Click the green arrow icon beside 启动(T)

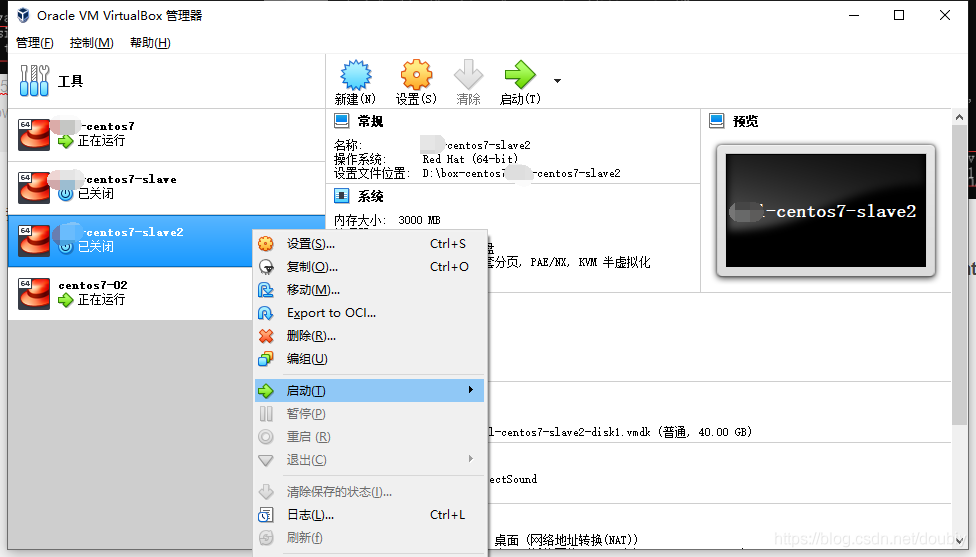(266, 391)
